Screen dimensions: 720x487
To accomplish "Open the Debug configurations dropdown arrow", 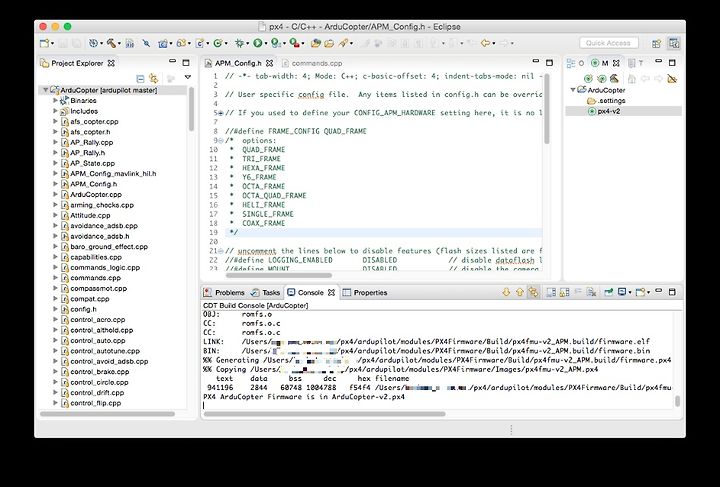I will click(248, 44).
